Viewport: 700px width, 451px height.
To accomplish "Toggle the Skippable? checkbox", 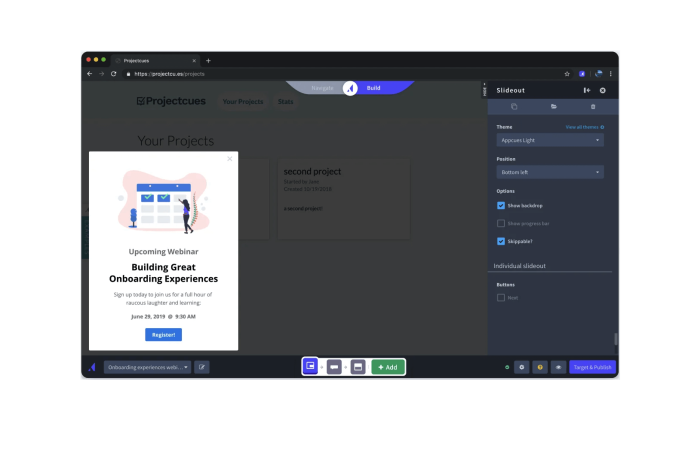I will pos(501,241).
